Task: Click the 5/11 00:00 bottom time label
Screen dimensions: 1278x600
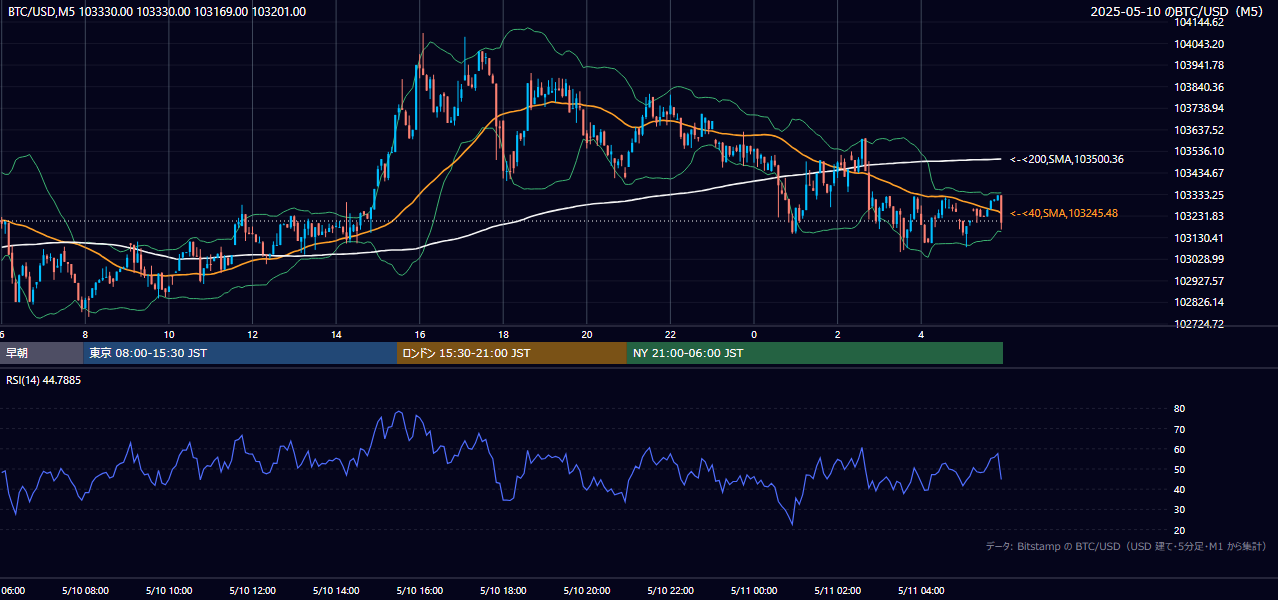Action: point(754,590)
